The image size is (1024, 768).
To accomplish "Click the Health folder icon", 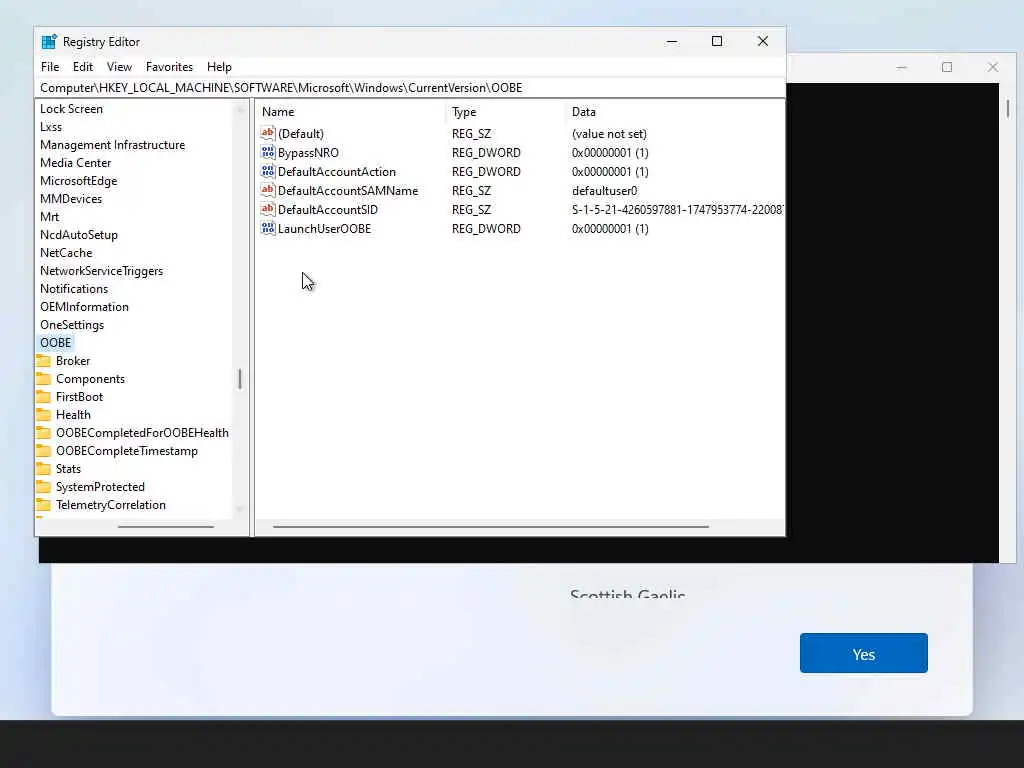I will 44,415.
